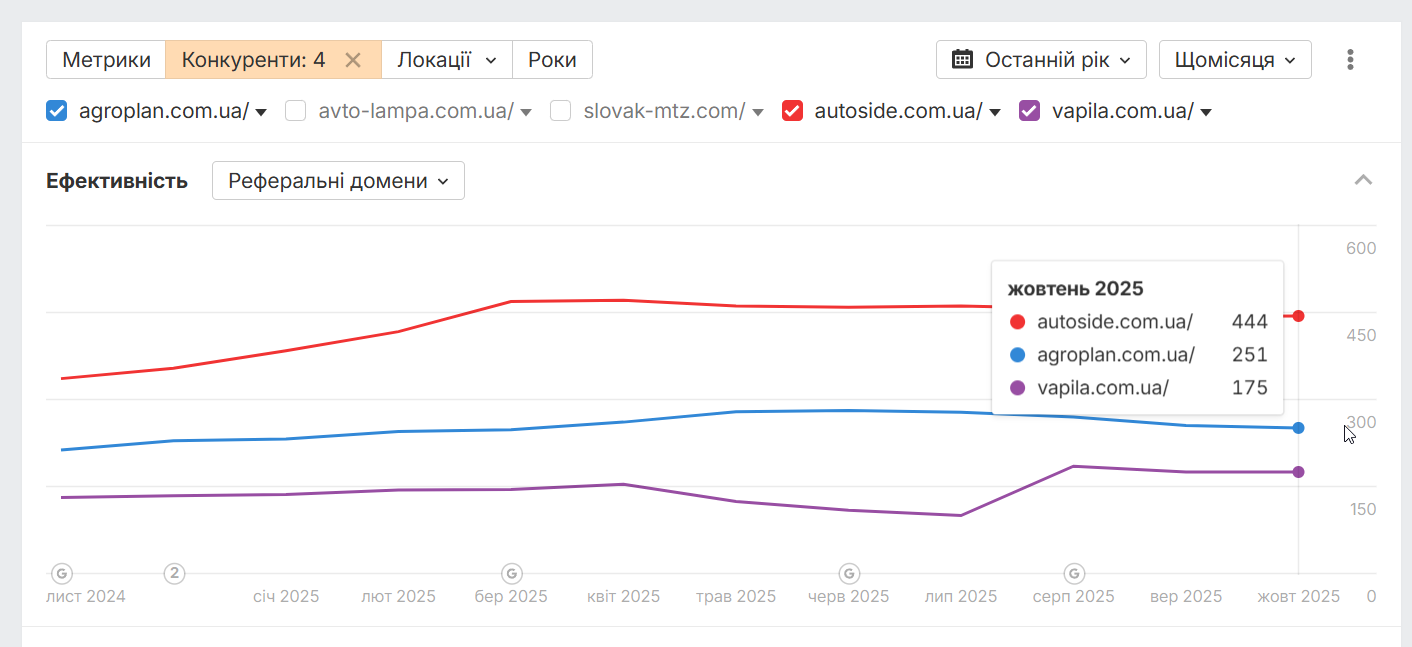The height and width of the screenshot is (647, 1412).
Task: Toggle the purple vapila.com.ua checkbox
Action: point(1029,111)
